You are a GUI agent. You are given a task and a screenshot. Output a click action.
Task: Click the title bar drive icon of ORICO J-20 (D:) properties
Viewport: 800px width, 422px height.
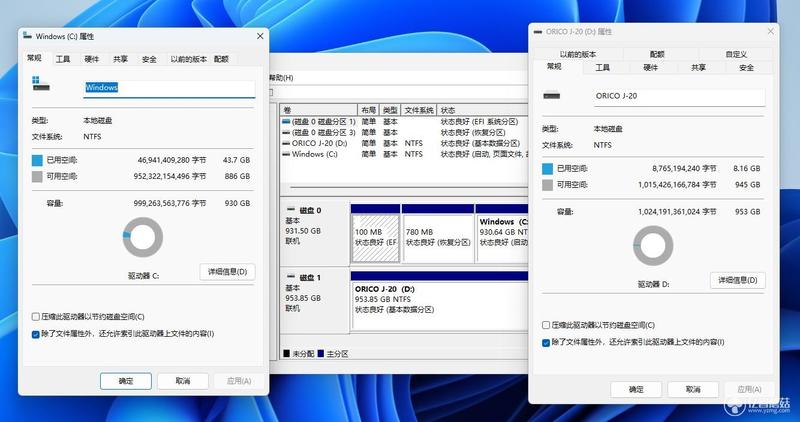537,32
